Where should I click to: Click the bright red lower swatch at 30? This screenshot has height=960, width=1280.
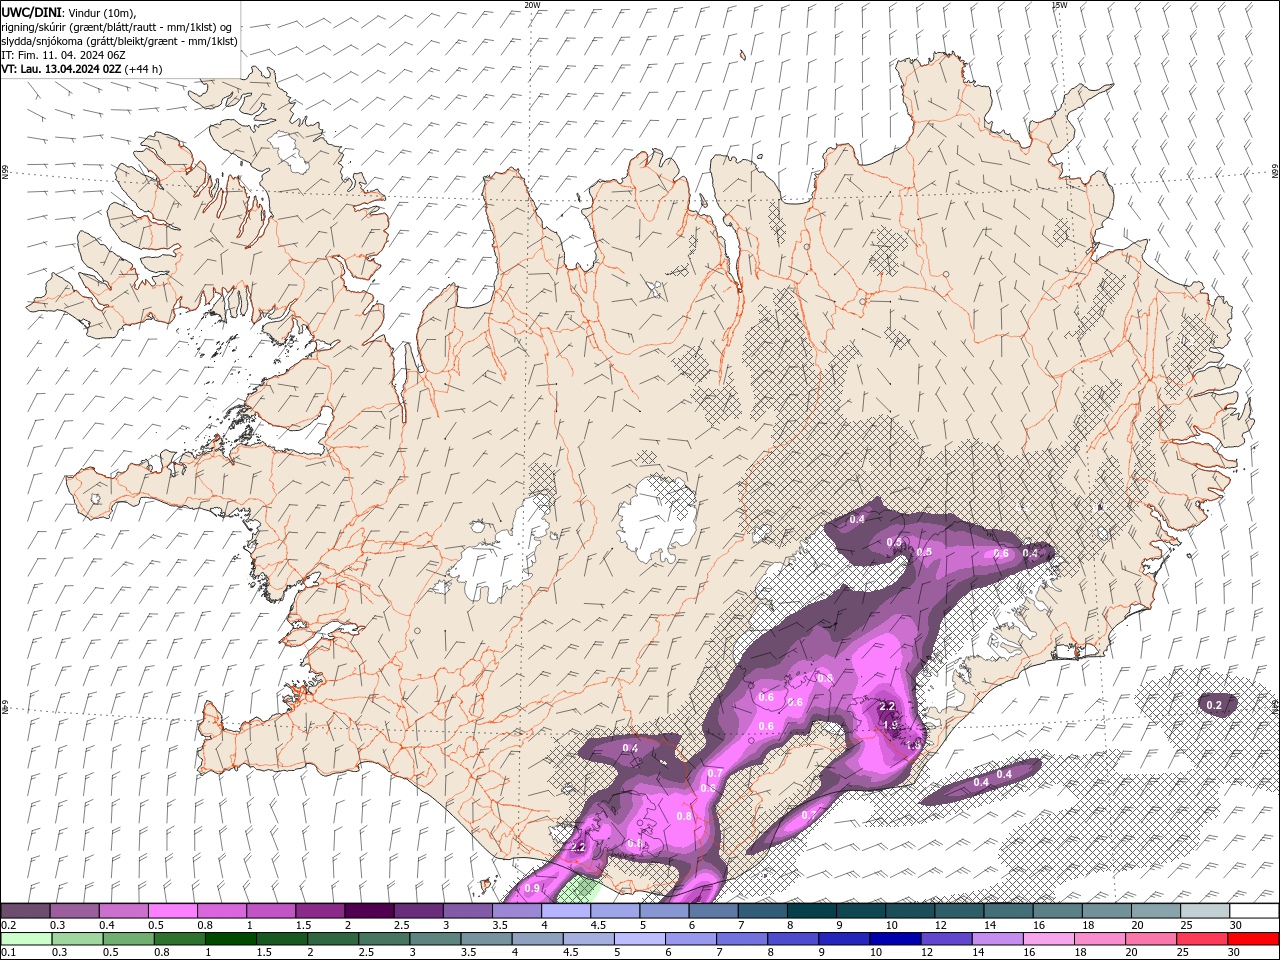point(1254,939)
